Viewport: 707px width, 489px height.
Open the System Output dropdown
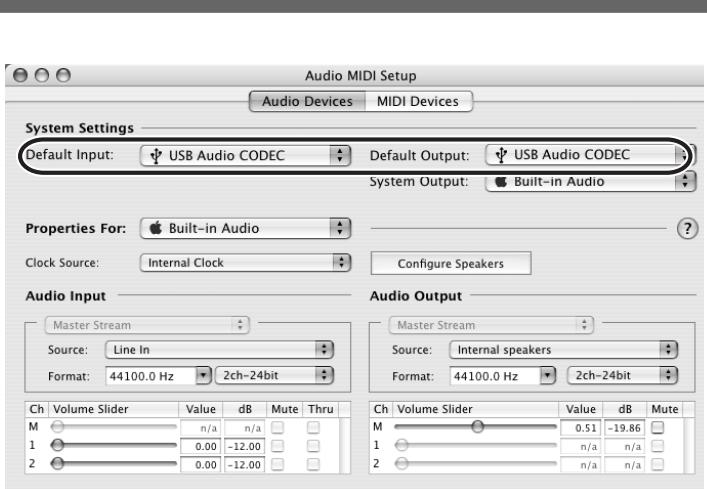point(590,182)
